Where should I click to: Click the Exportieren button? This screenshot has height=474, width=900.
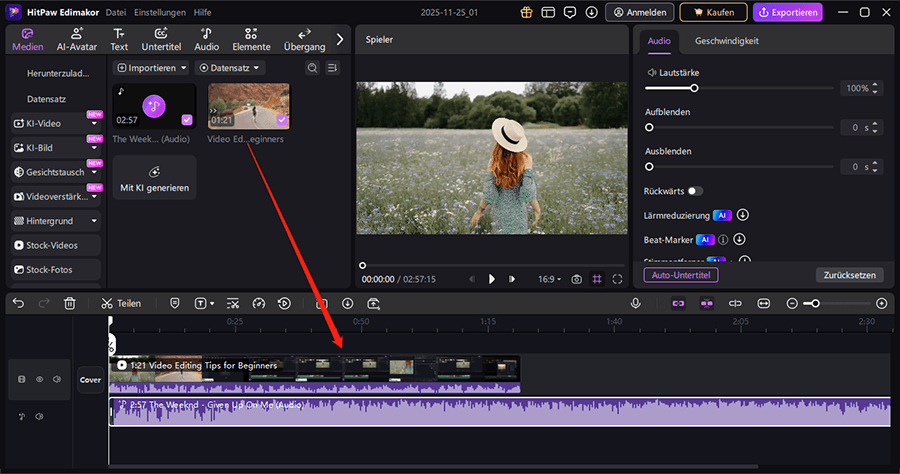(x=788, y=13)
